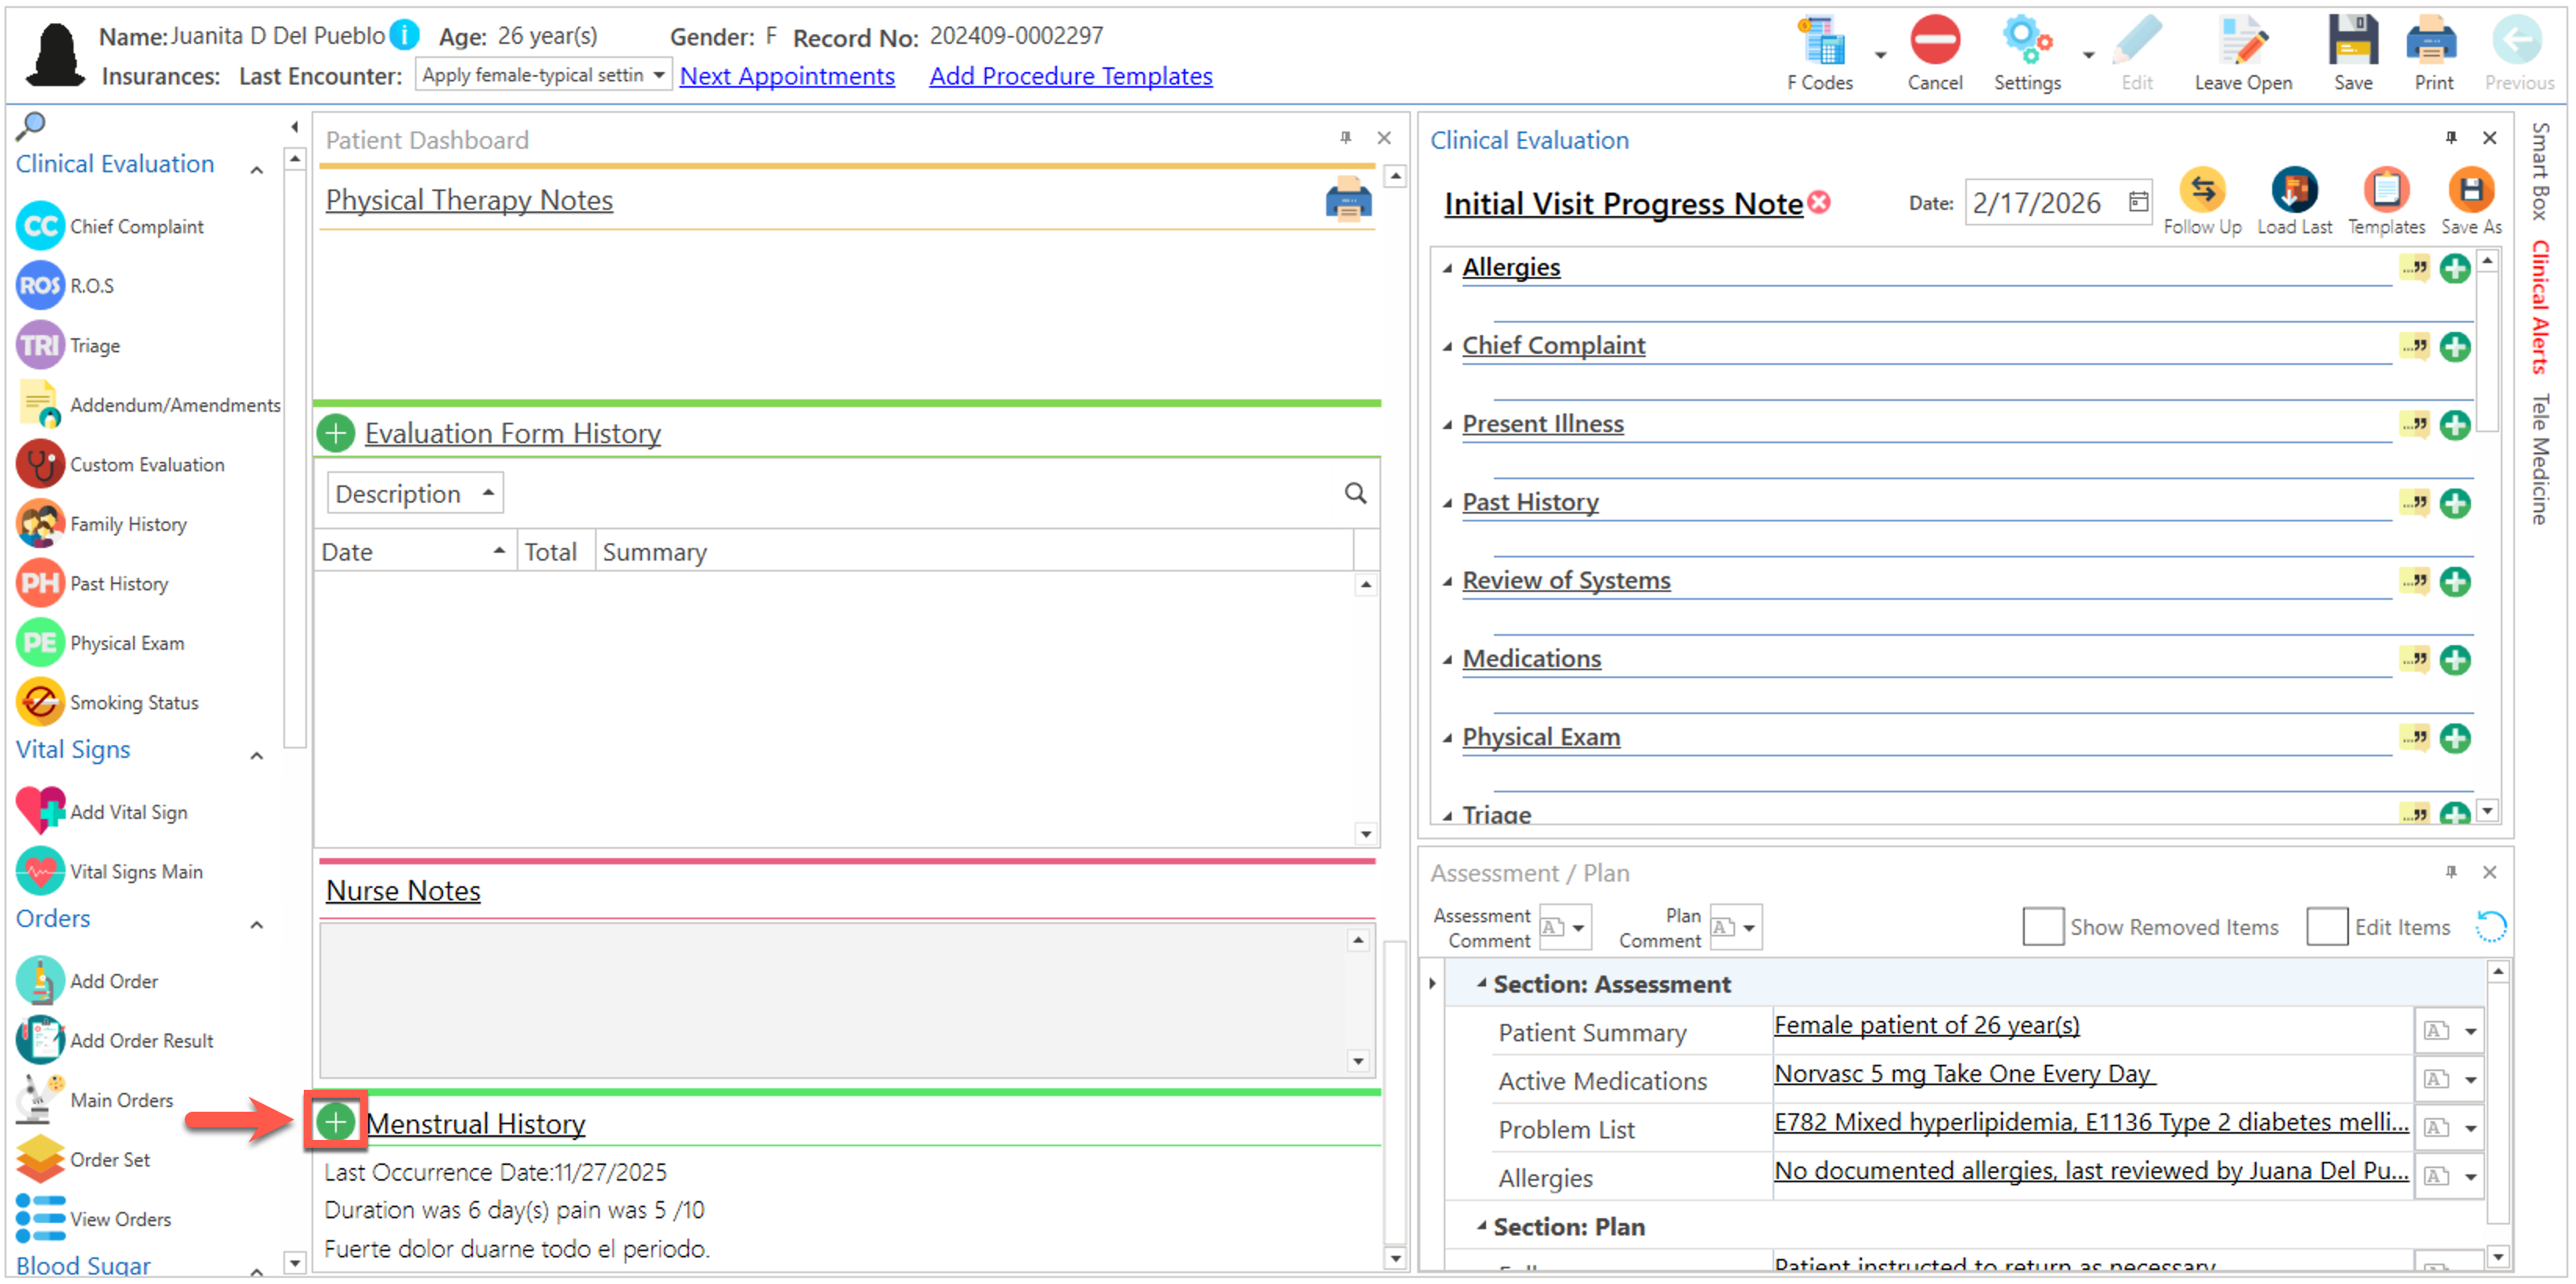Add Allergies entry with green plus
Screen dimensions: 2576x1284
[2454, 268]
